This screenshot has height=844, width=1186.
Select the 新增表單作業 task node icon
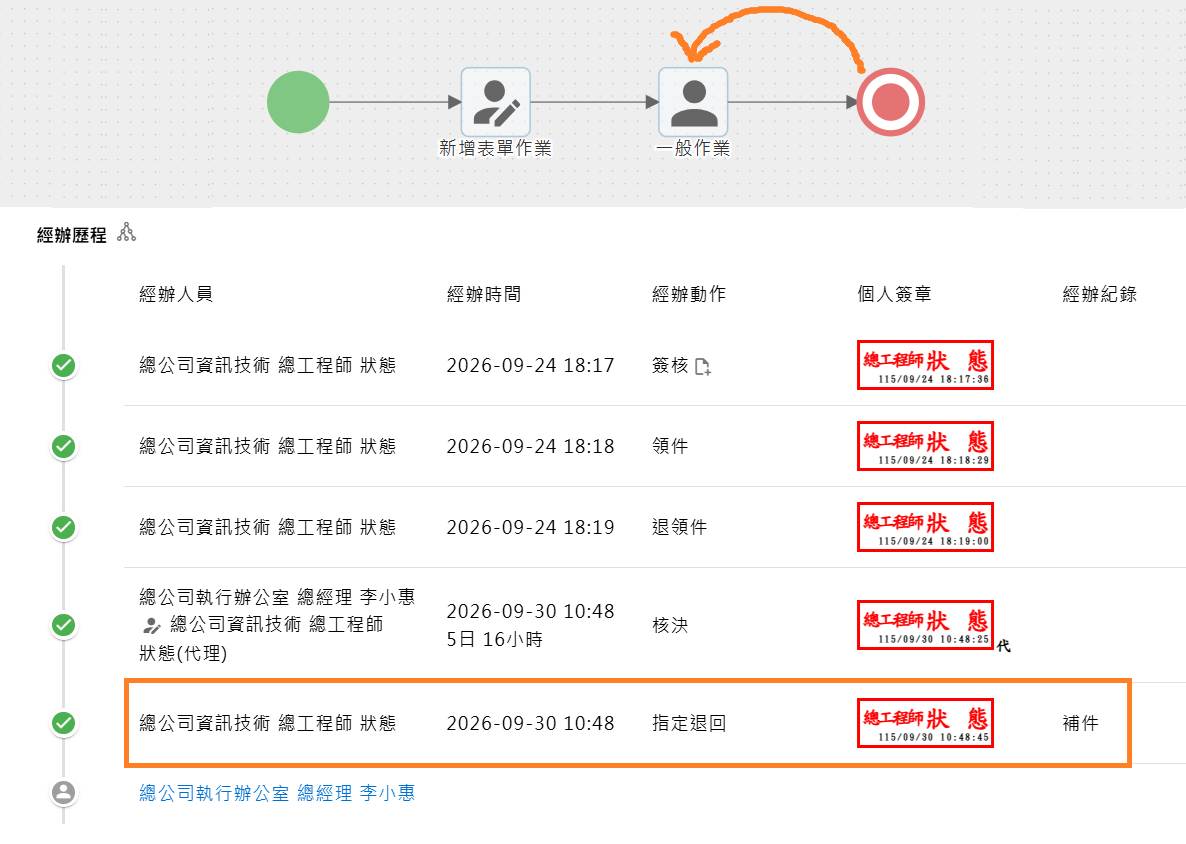click(x=495, y=102)
